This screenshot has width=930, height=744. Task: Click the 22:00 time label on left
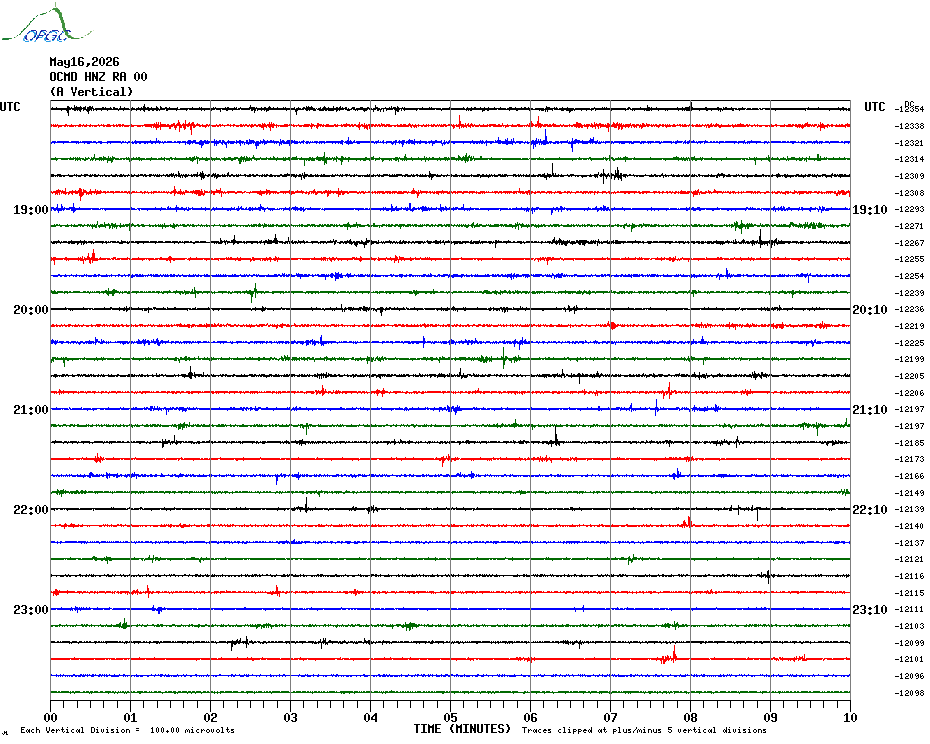31,510
